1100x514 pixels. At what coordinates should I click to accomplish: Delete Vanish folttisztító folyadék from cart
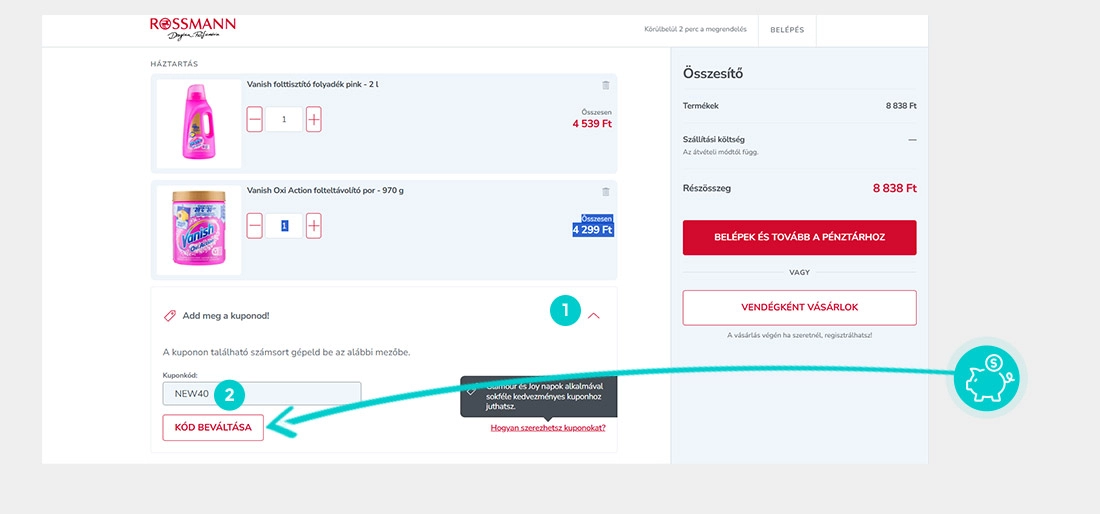point(605,86)
